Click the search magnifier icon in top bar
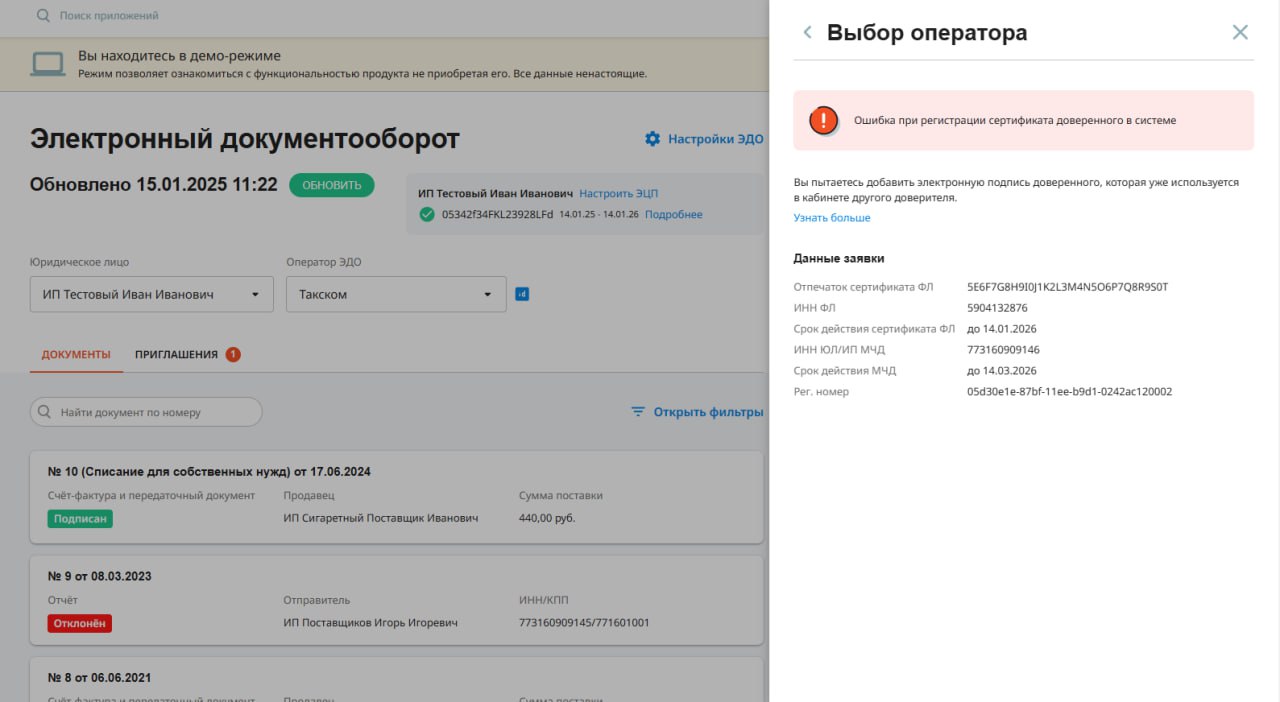 coord(43,15)
